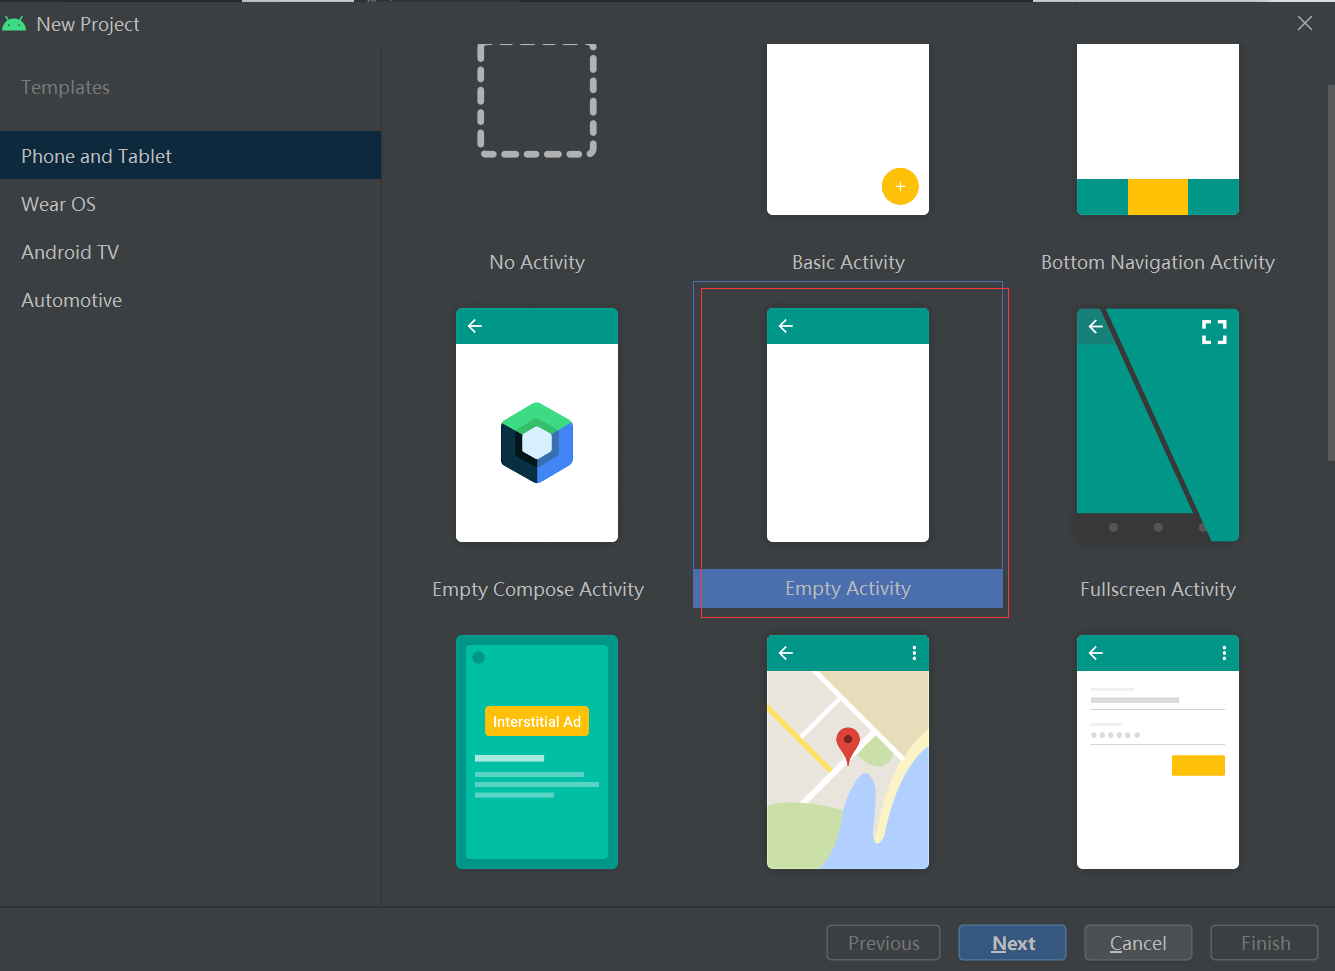Select the Bottom Navigation Activity thumbnail
Viewport: 1335px width, 971px height.
click(x=1158, y=129)
